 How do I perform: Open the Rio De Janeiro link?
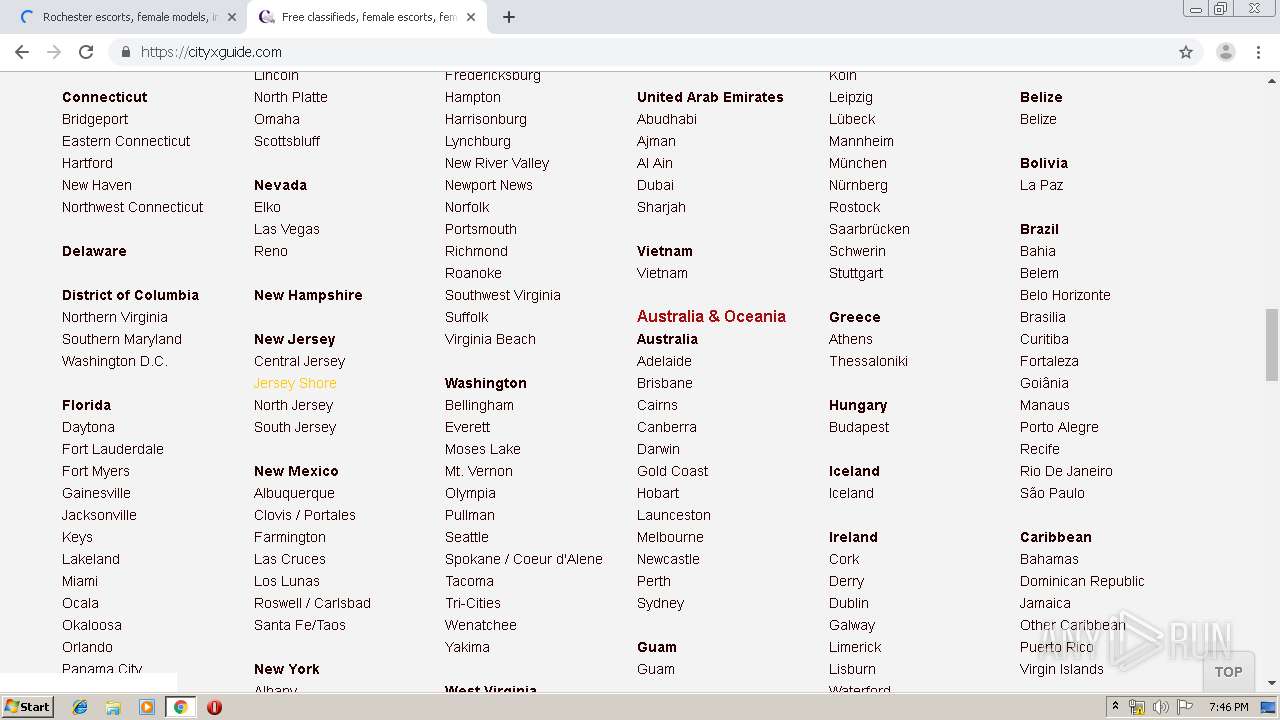click(1066, 471)
